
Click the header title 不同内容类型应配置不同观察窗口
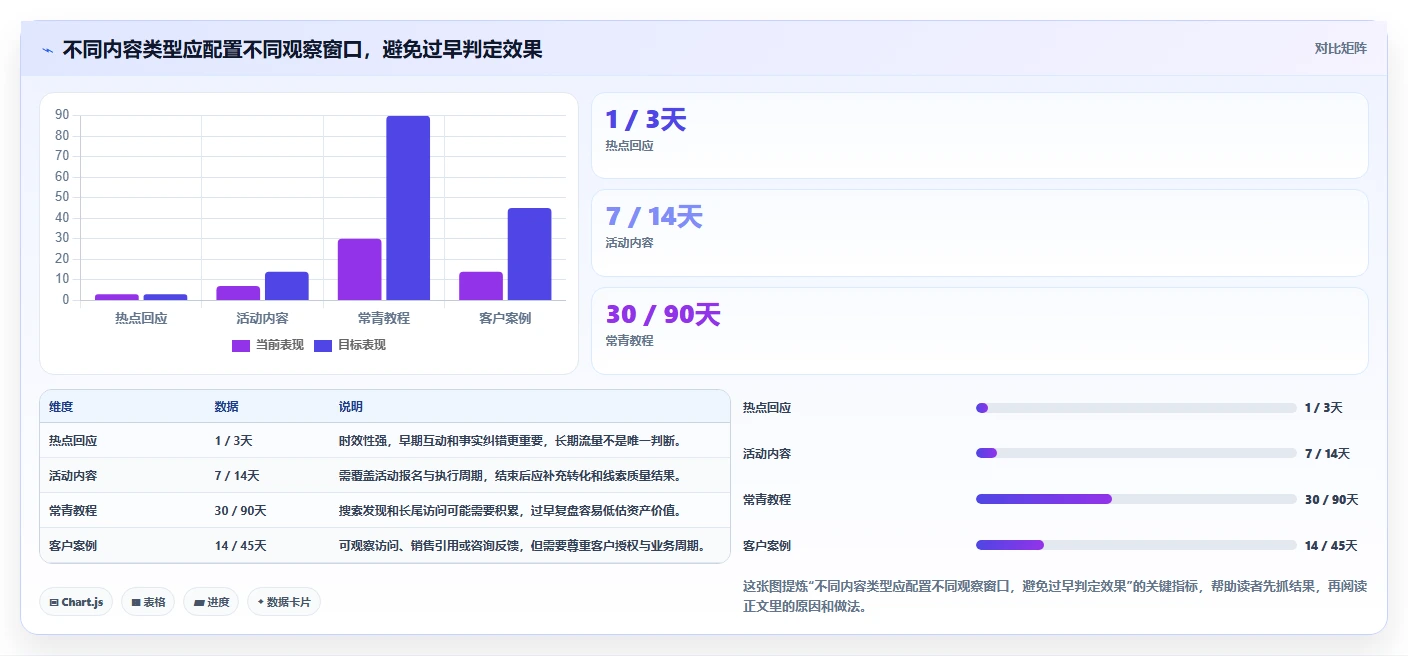[302, 49]
